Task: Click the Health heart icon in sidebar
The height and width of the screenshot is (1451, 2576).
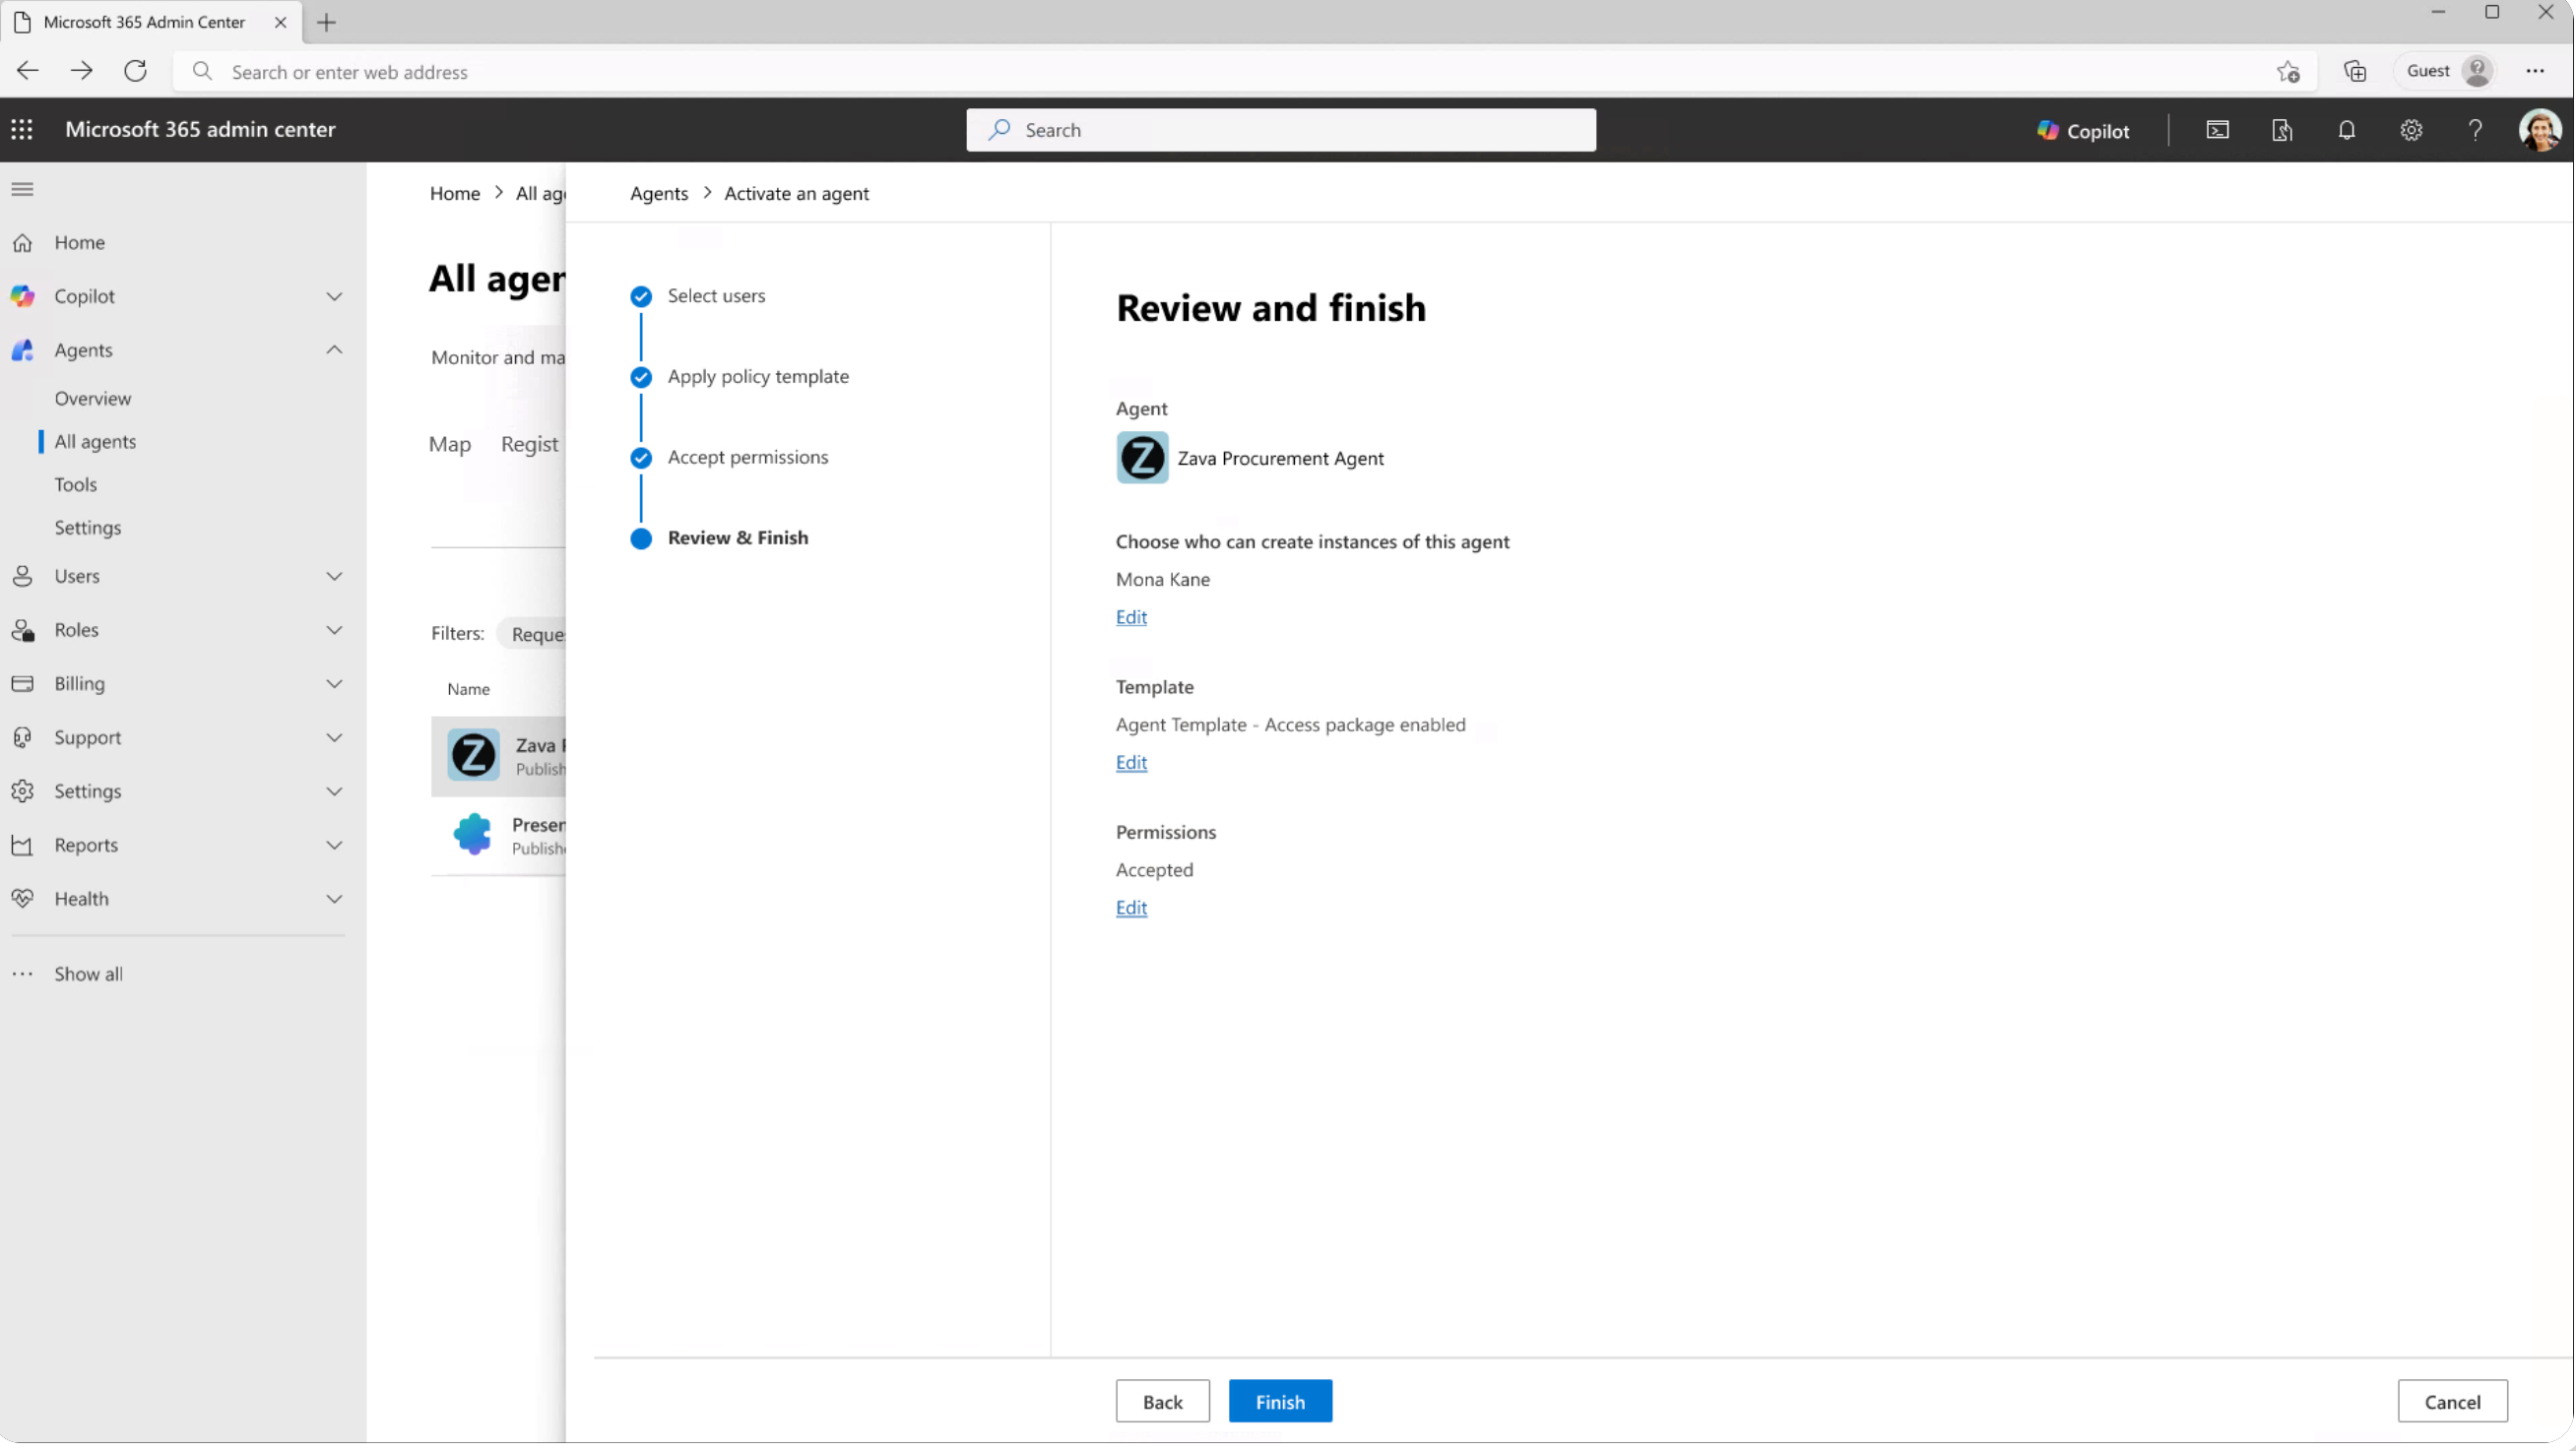Action: 22,899
